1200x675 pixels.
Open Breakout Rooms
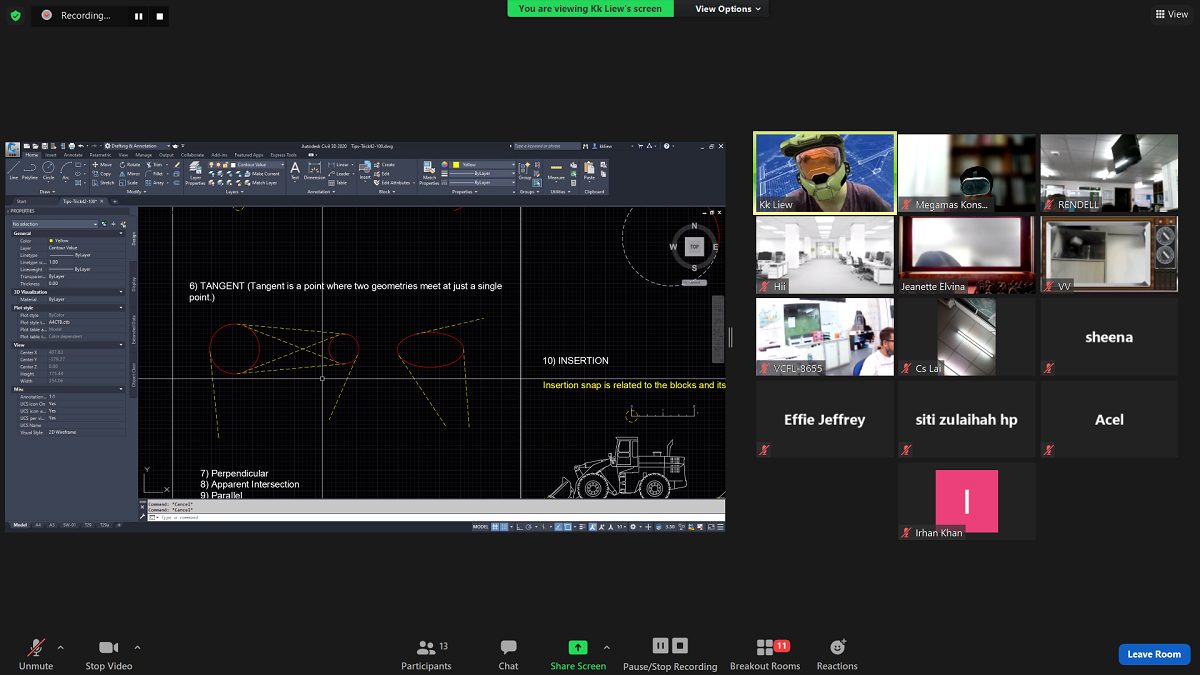pyautogui.click(x=765, y=655)
